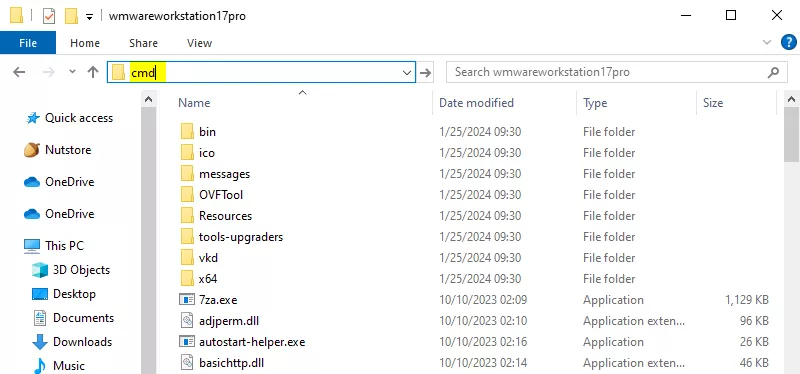The height and width of the screenshot is (374, 800).
Task: Open the Customize Quick Access Toolbar dropdown
Action: tap(89, 17)
